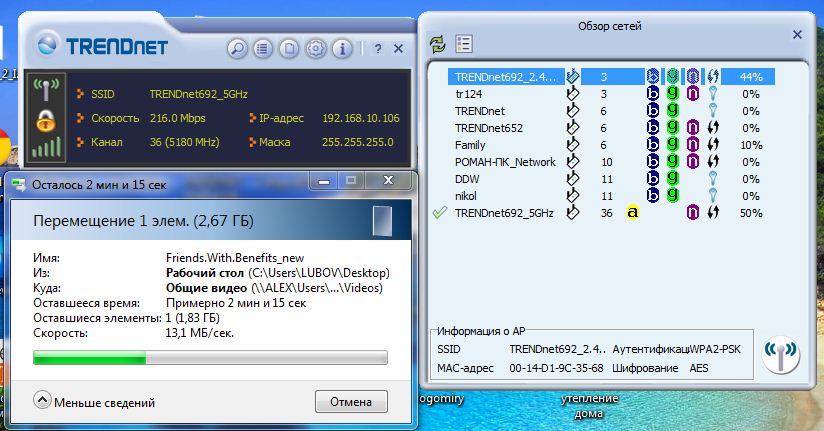
Task: Click the key icon in РОМАН-ПК_Network row
Action: coord(573,161)
